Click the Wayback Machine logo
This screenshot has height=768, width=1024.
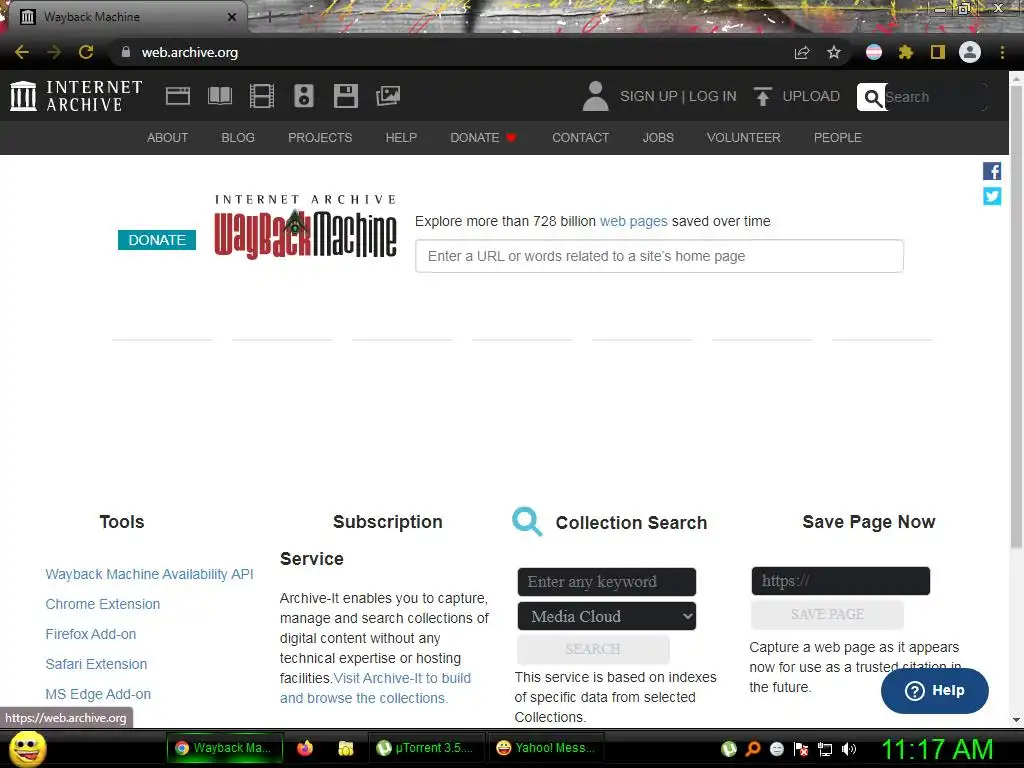tap(305, 227)
